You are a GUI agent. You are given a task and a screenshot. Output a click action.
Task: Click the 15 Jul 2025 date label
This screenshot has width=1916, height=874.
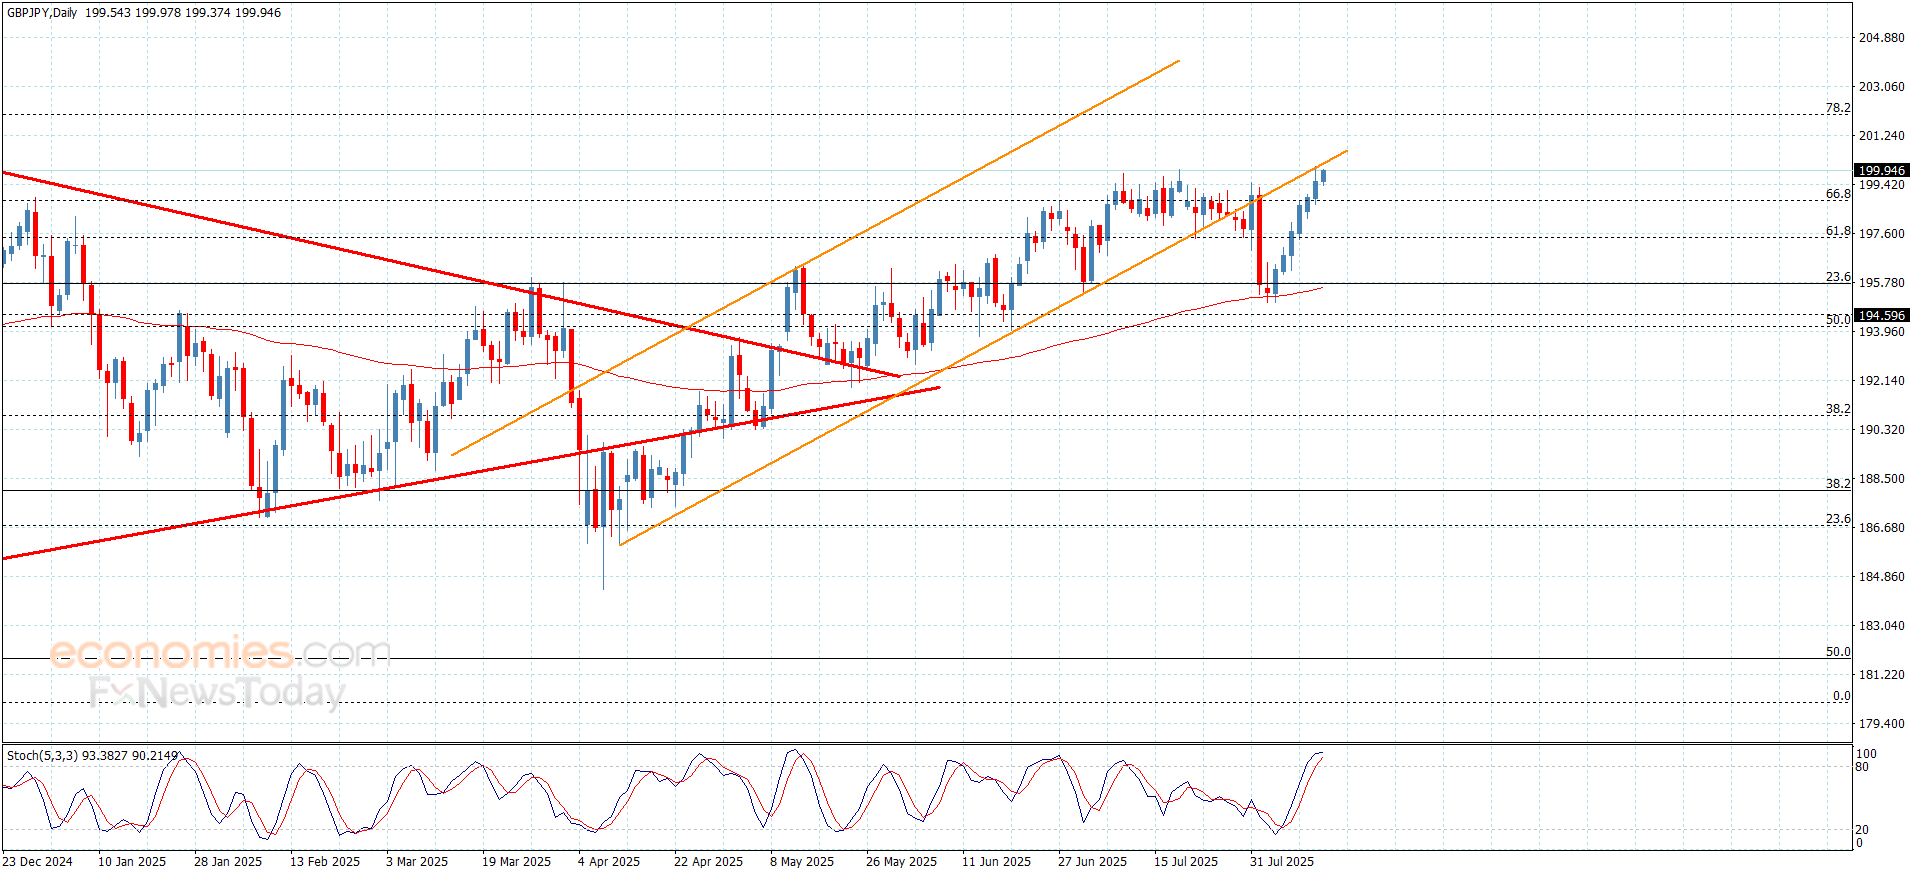[x=1186, y=862]
